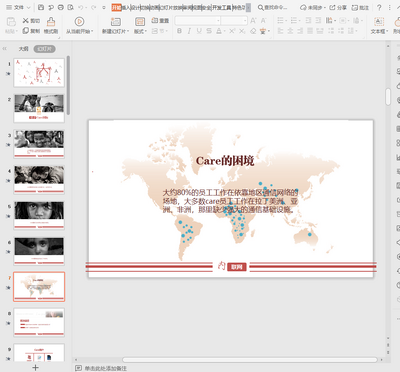400x372 pixels.
Task: Click the increase font size icon
Action: tap(253, 21)
